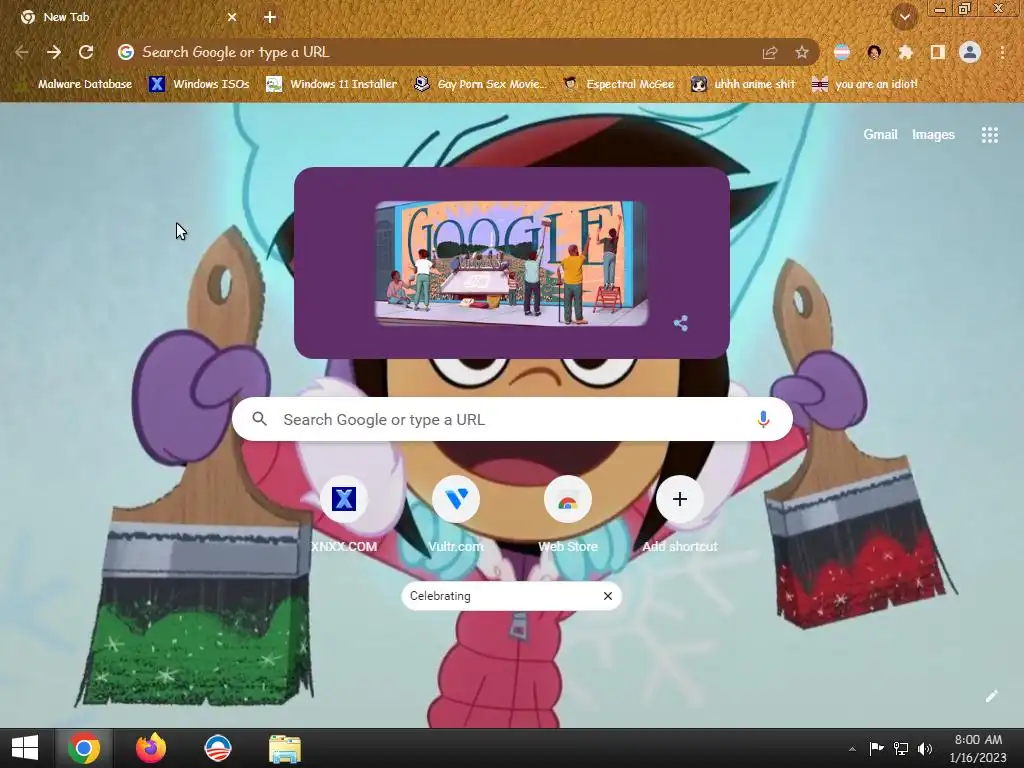Open the Vultr.com shortcut tile
The width and height of the screenshot is (1024, 768).
pos(456,515)
